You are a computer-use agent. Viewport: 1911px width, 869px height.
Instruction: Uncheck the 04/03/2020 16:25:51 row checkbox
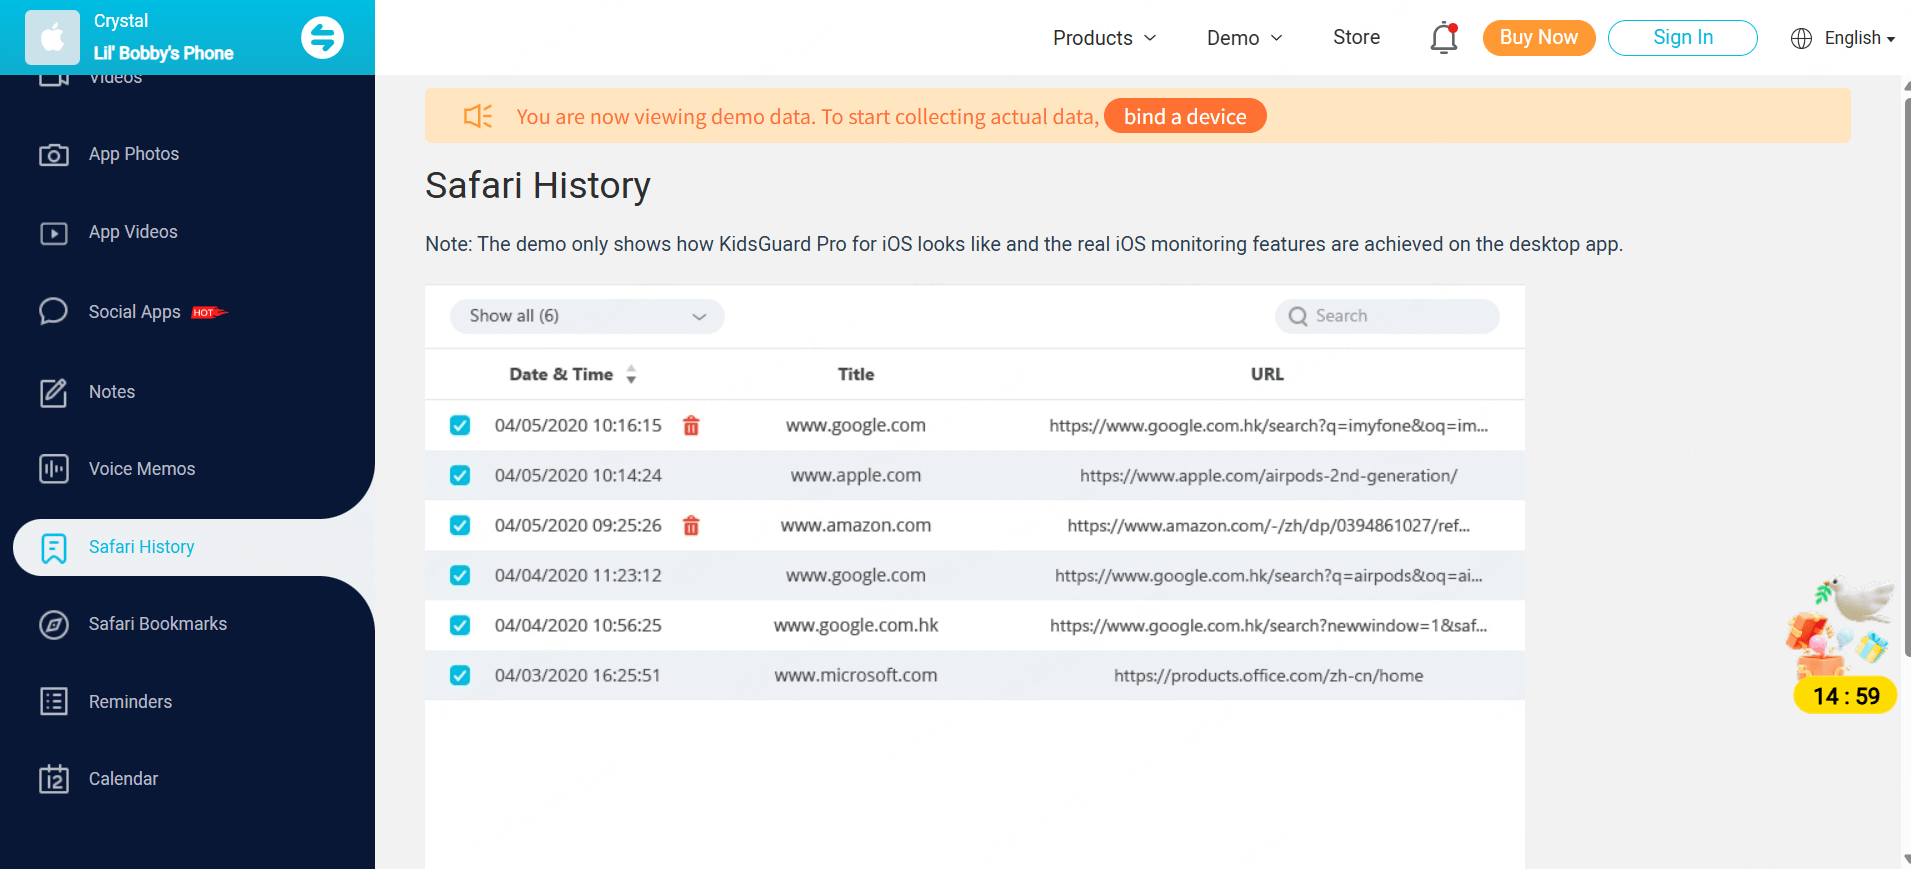(460, 676)
